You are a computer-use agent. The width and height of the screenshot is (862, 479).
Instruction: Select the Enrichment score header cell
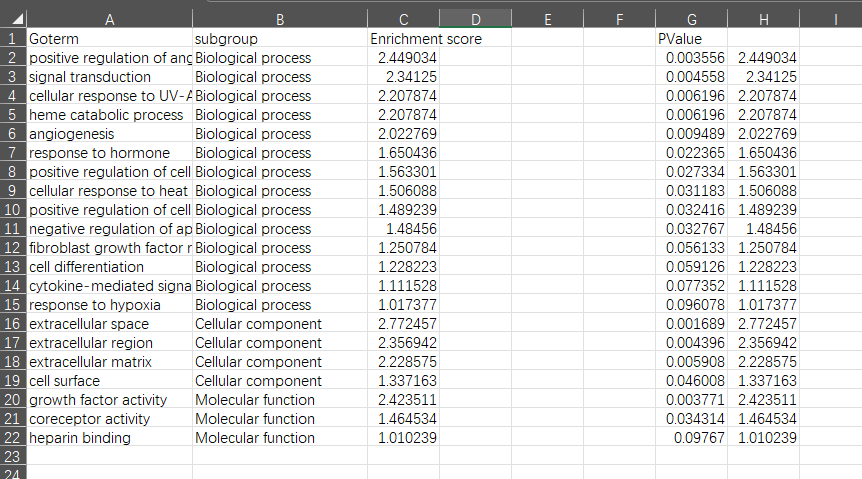click(403, 39)
